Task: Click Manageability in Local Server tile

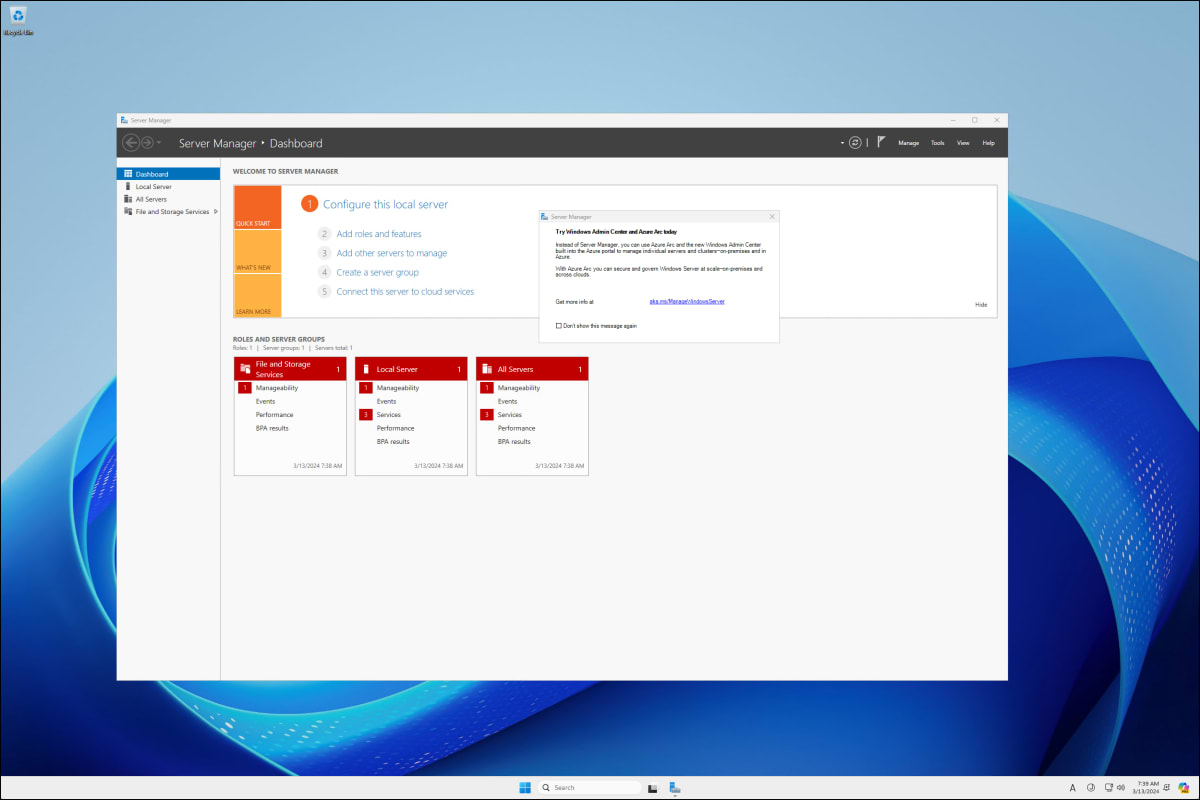Action: 398,388
